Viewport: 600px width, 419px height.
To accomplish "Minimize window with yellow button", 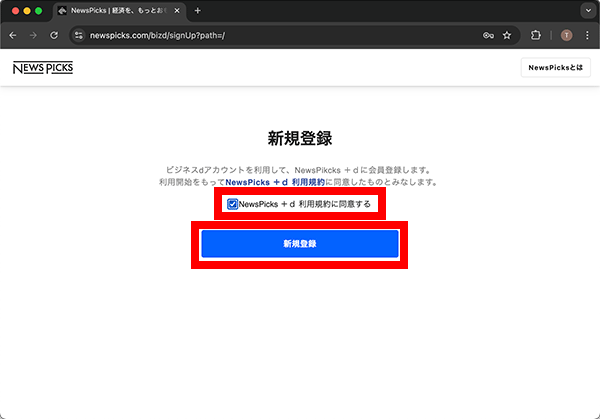I will (x=27, y=11).
